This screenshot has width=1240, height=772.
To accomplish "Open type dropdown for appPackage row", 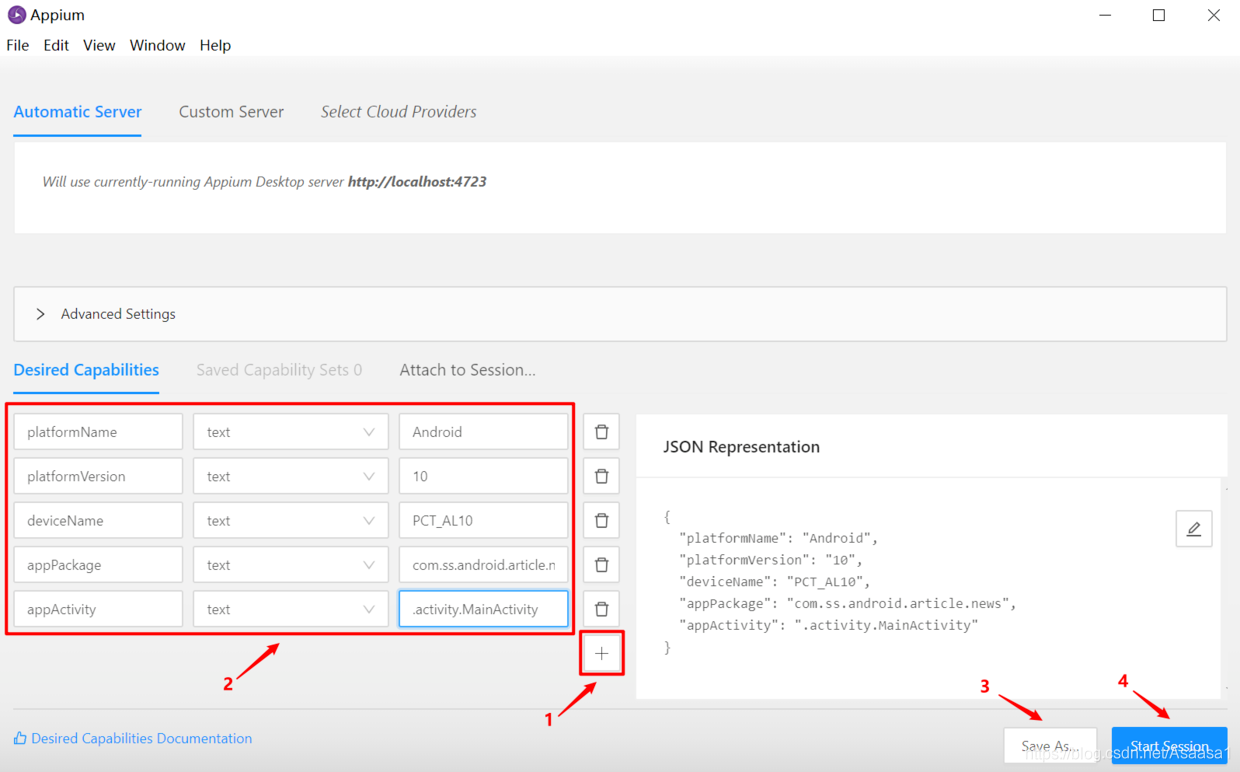I will coord(290,565).
